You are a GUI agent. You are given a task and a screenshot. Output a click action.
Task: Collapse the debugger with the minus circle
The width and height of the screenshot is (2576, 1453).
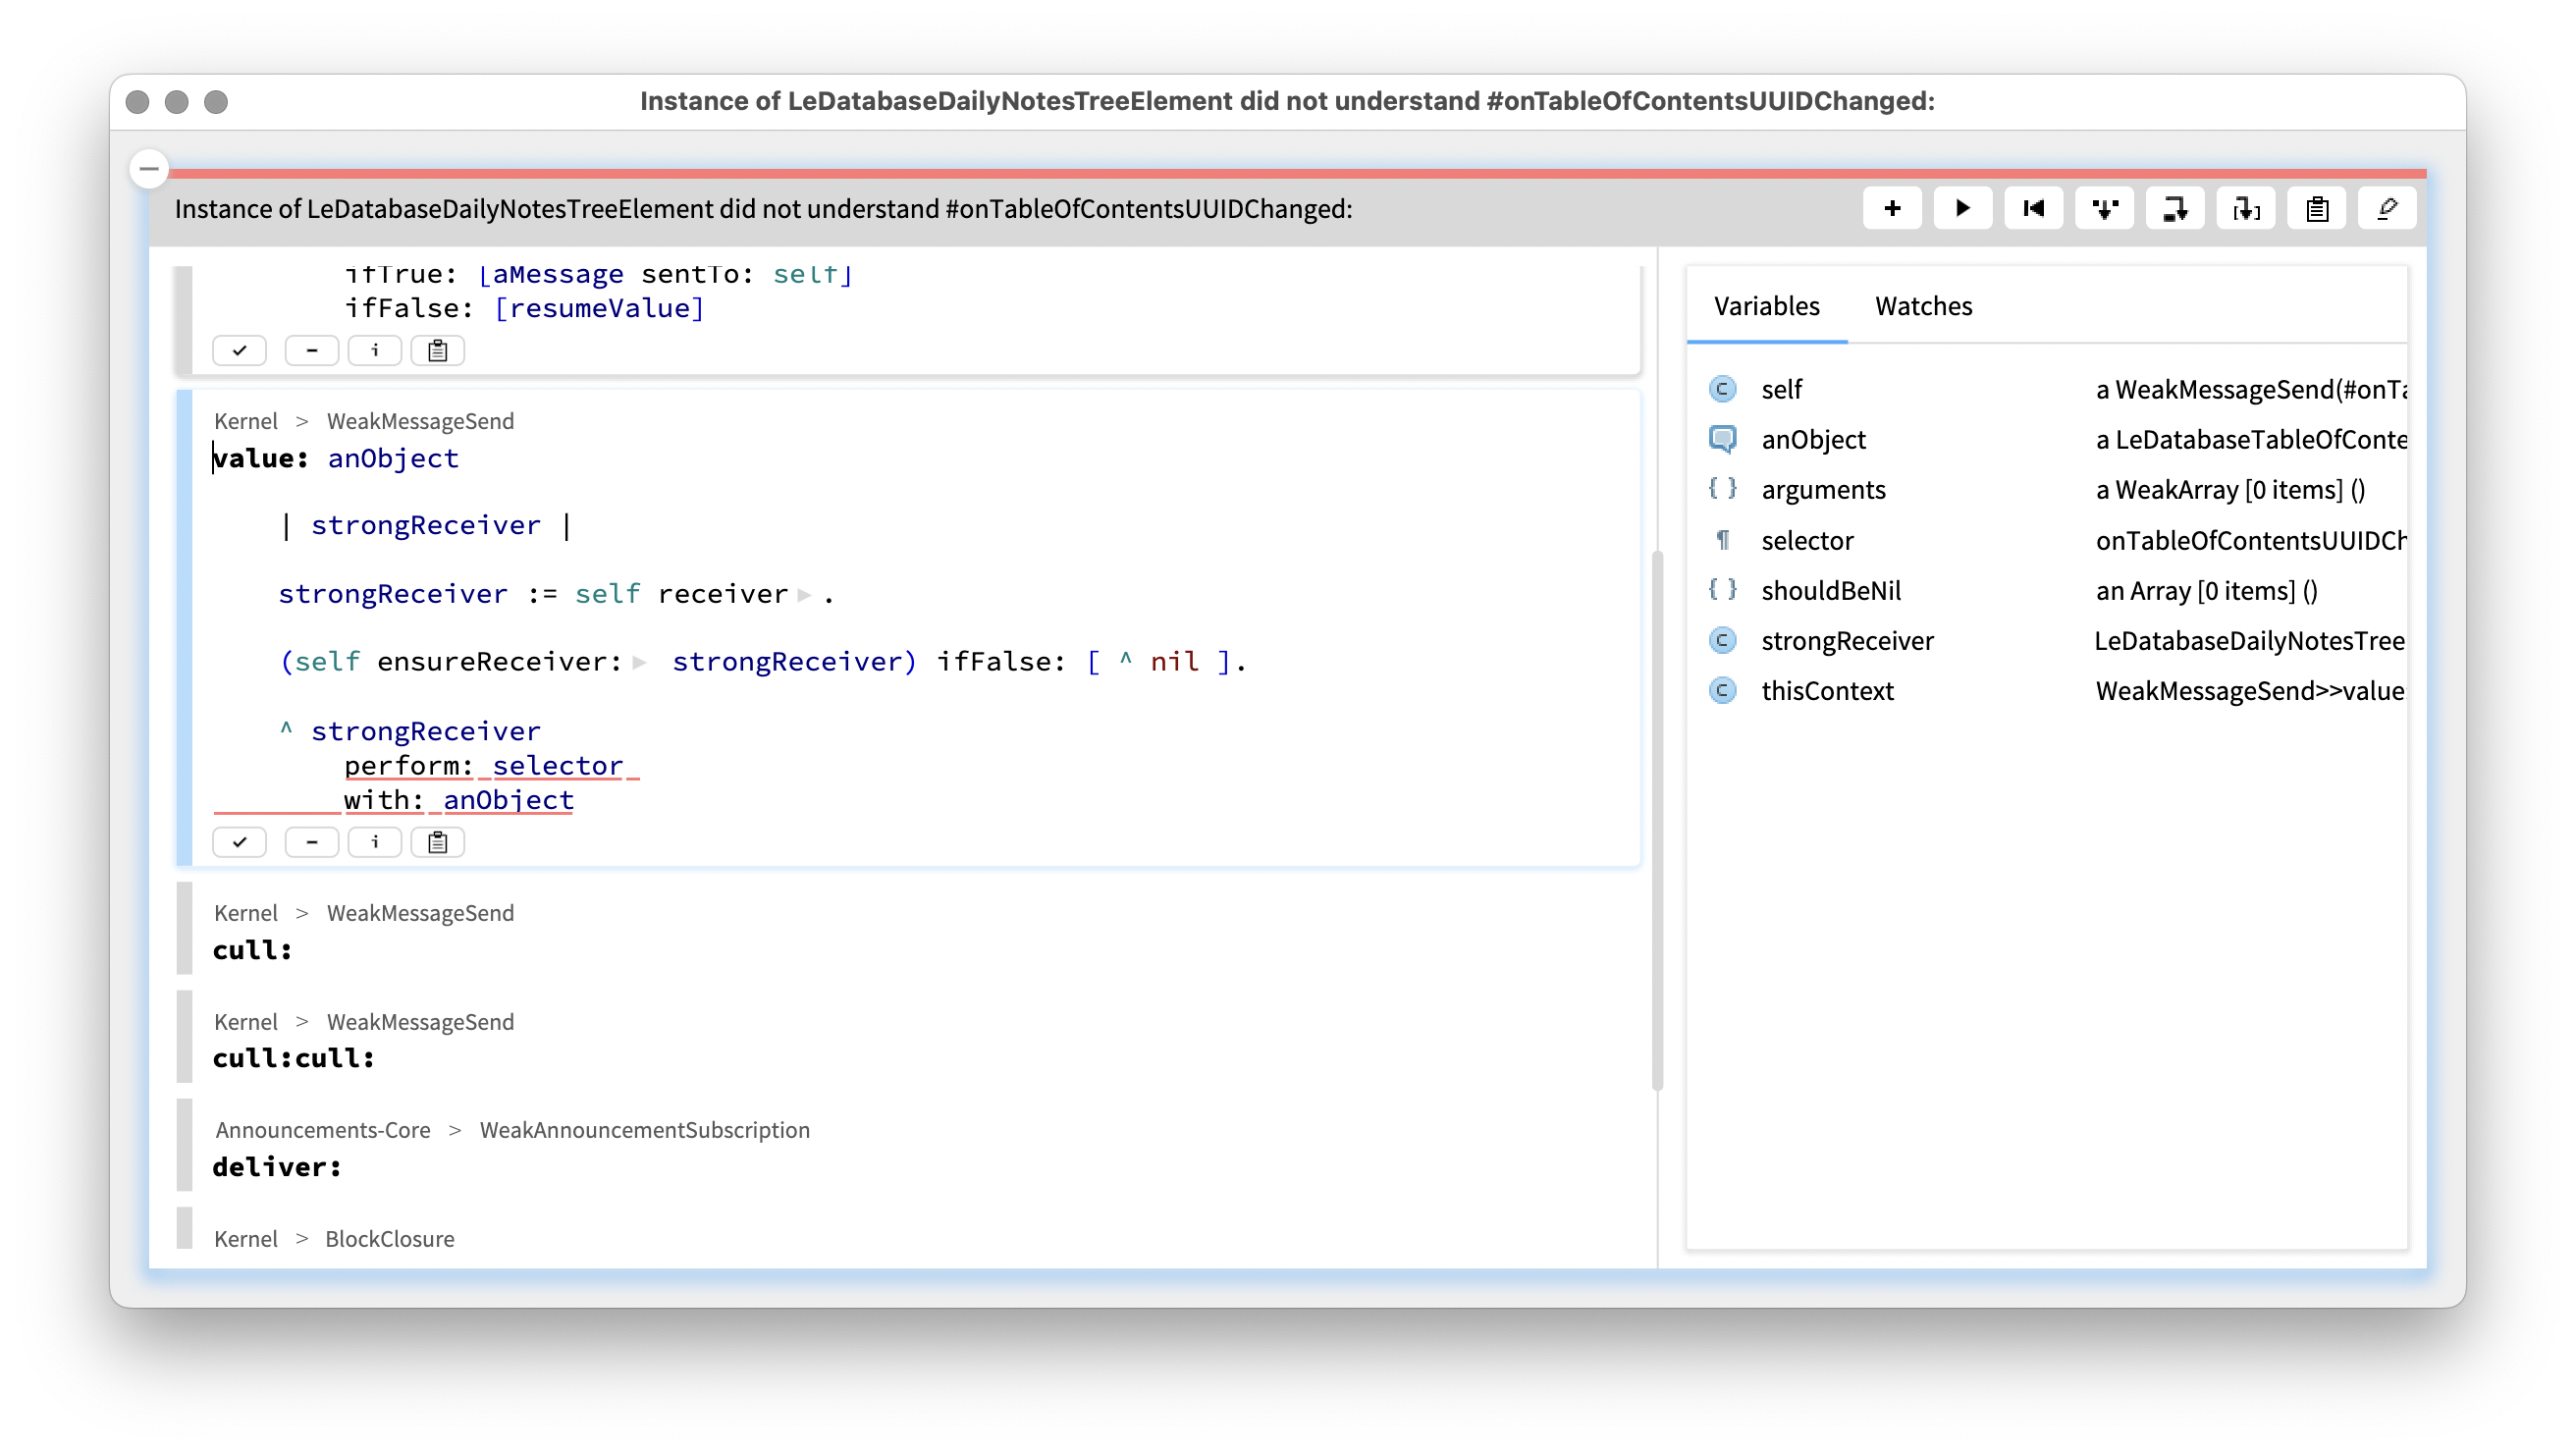(x=149, y=169)
